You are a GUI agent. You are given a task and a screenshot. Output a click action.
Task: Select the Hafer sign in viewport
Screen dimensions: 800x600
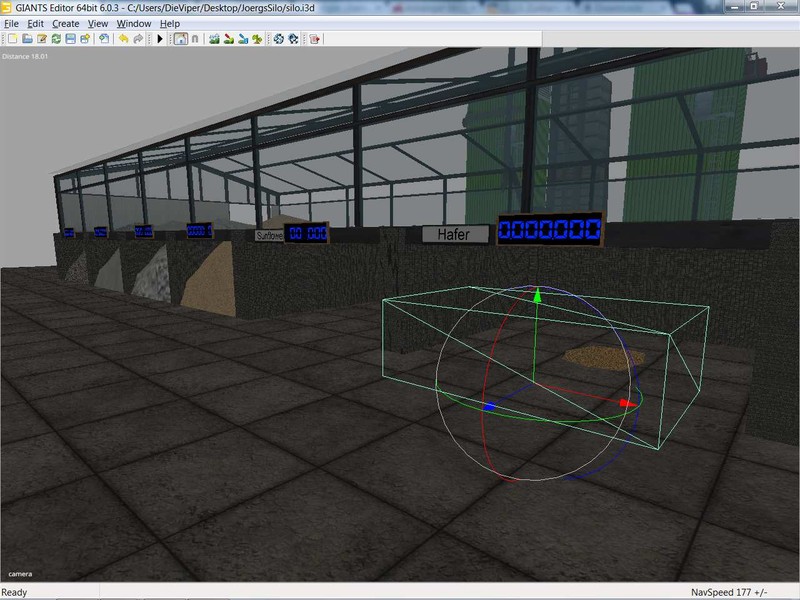click(x=455, y=234)
